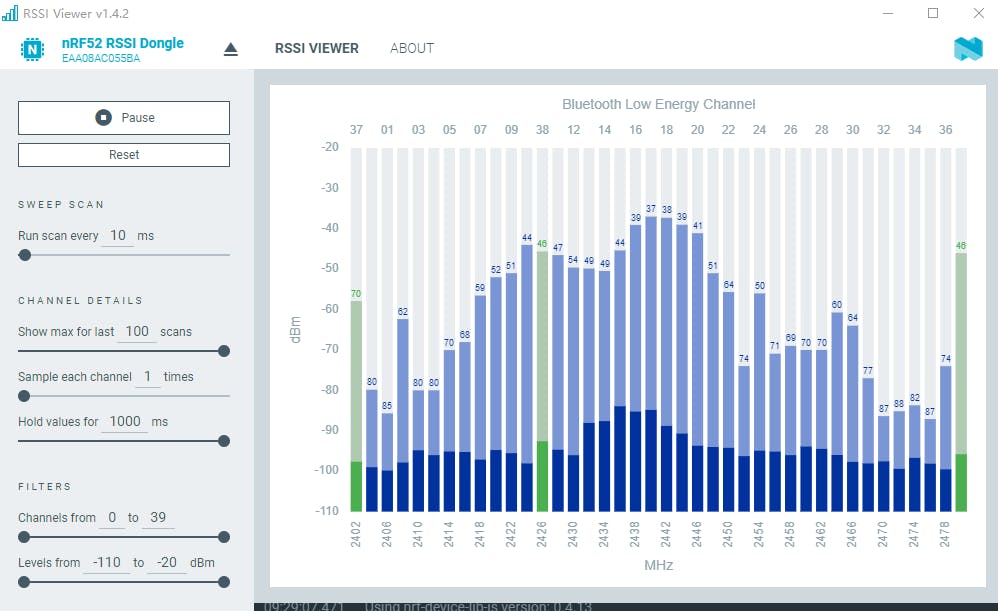Click channel label 01 on top axis
The height and width of the screenshot is (611, 998).
tap(387, 130)
